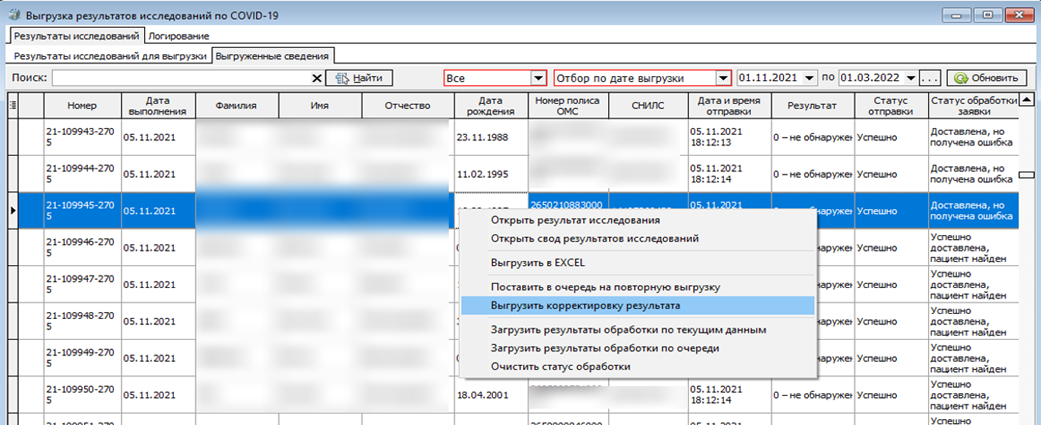Open the end date 01.03.2022 picker arrow
Image resolution: width=1041 pixels, height=425 pixels.
click(x=911, y=78)
